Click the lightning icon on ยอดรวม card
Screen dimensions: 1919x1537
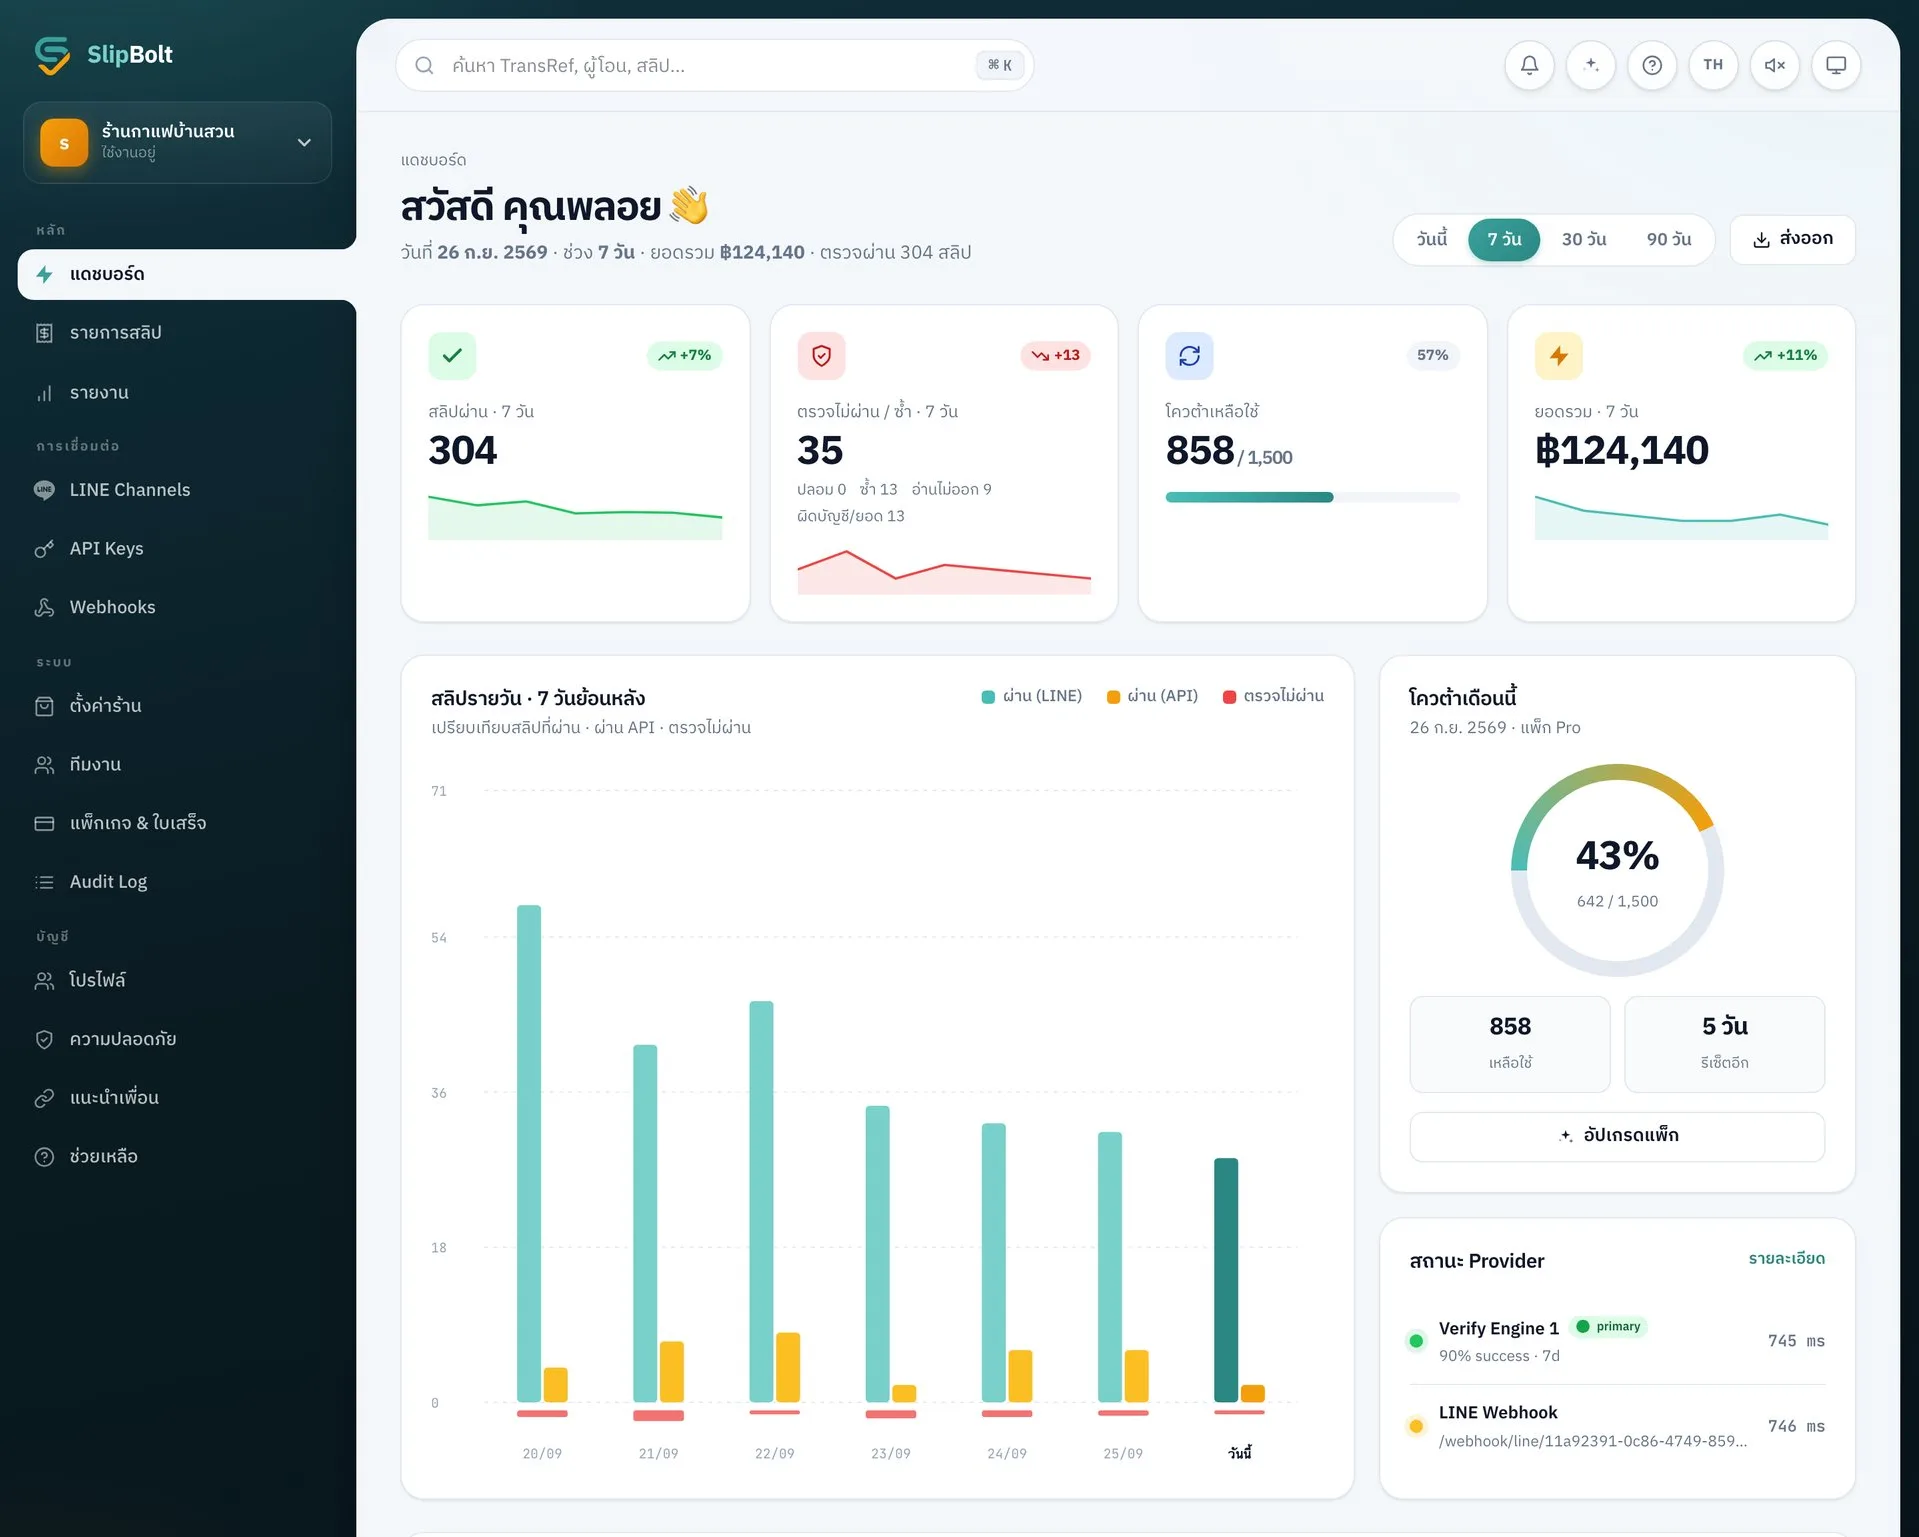pyautogui.click(x=1558, y=356)
